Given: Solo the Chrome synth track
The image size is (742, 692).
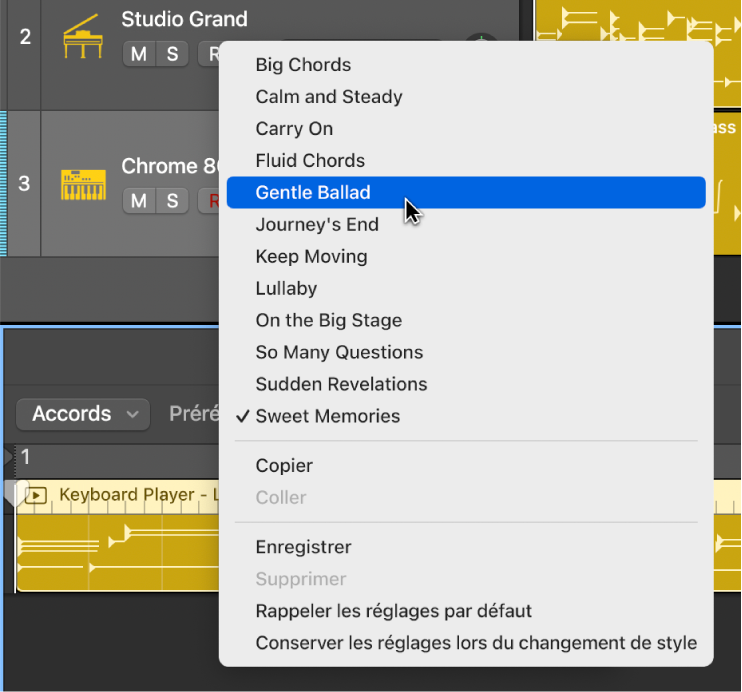Looking at the screenshot, I should [x=172, y=201].
